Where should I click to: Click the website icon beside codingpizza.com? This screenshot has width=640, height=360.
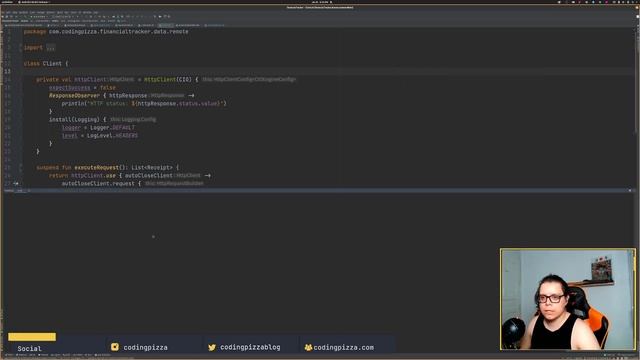point(308,347)
